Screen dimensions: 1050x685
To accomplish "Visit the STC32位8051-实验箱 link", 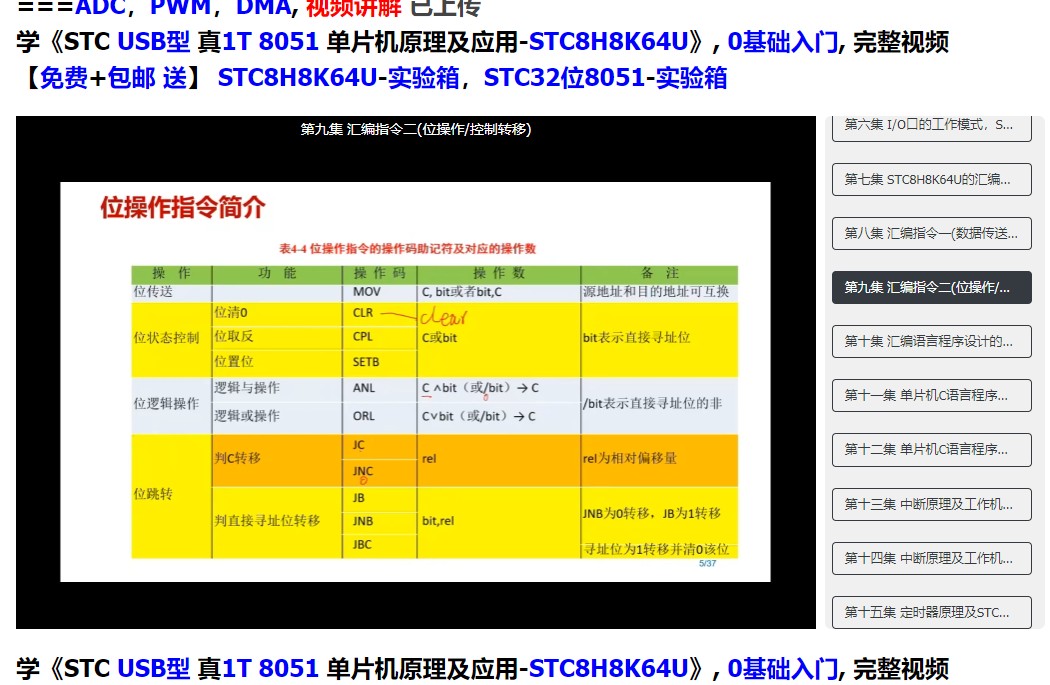I will click(605, 78).
